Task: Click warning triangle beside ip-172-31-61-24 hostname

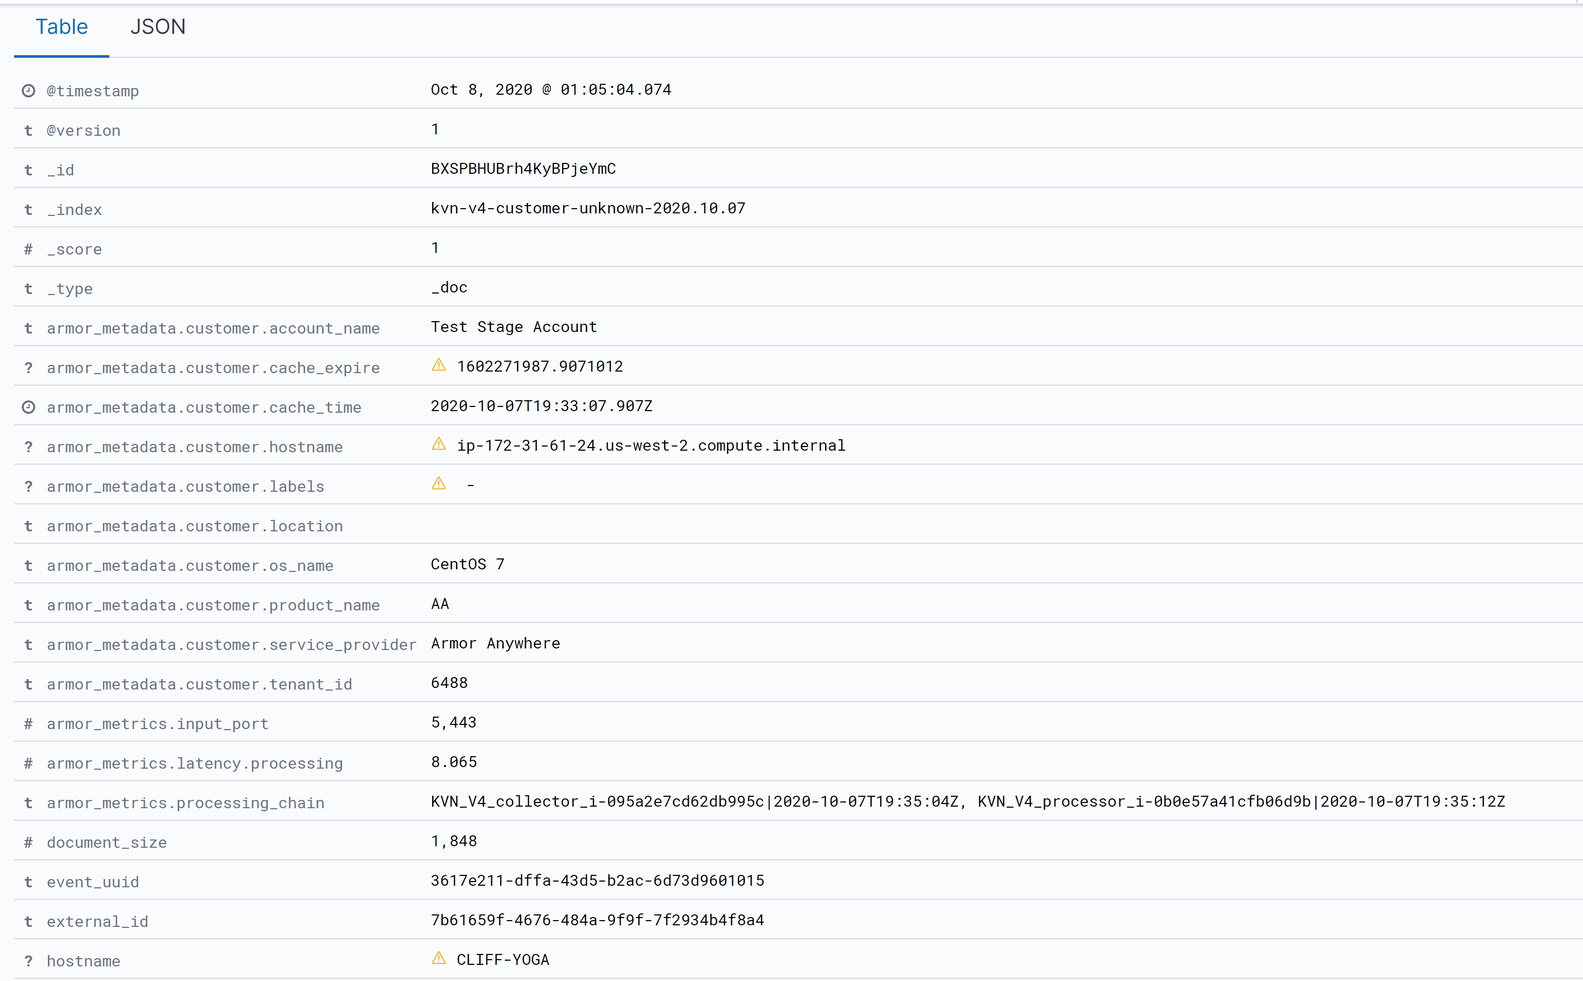Action: (439, 445)
